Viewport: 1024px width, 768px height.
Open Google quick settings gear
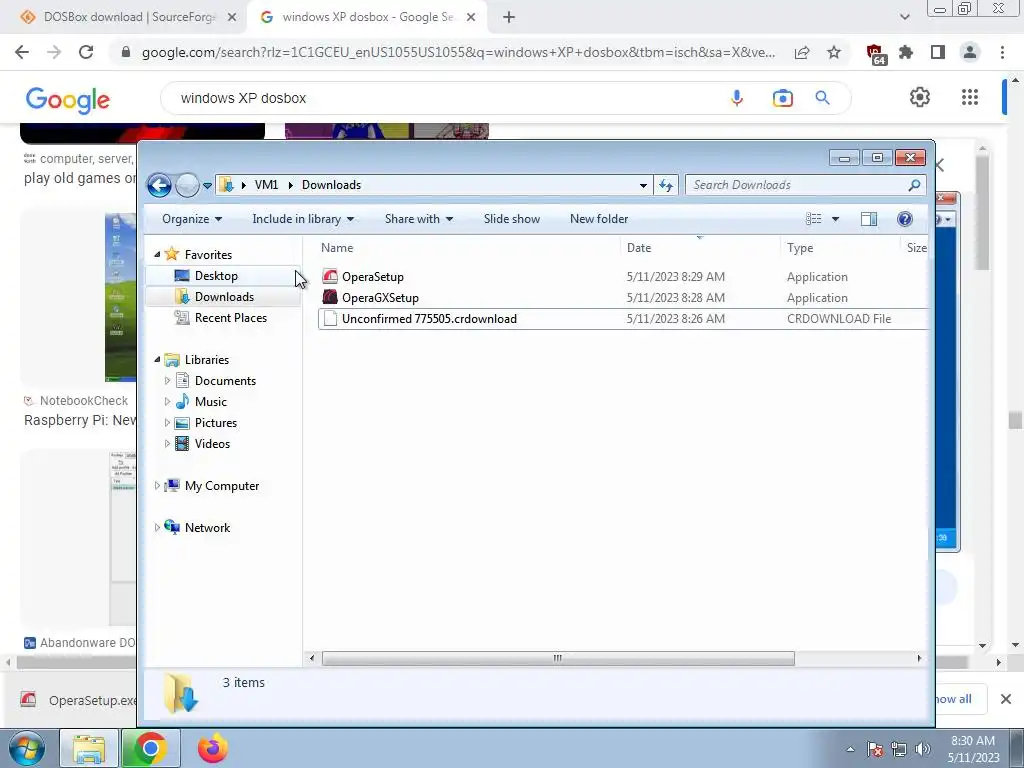point(920,97)
